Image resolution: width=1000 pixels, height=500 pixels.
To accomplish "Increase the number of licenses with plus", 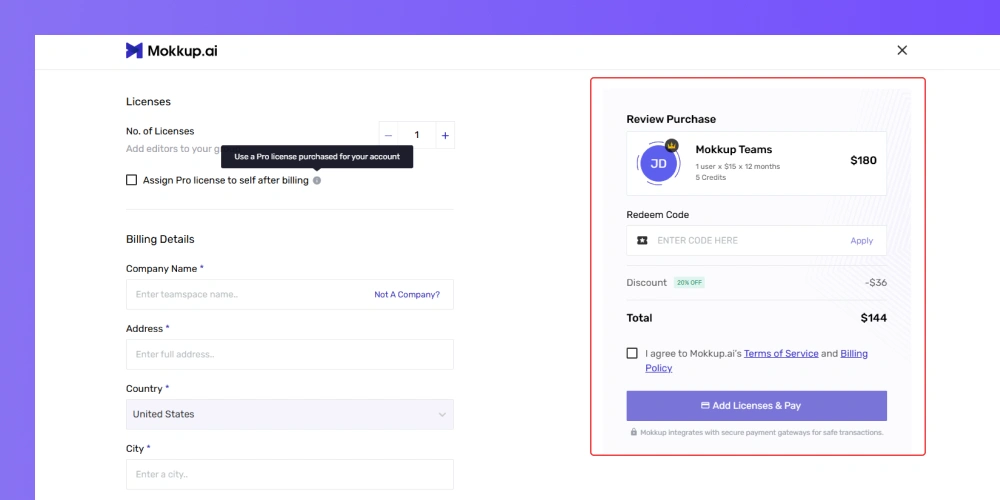I will (x=445, y=135).
